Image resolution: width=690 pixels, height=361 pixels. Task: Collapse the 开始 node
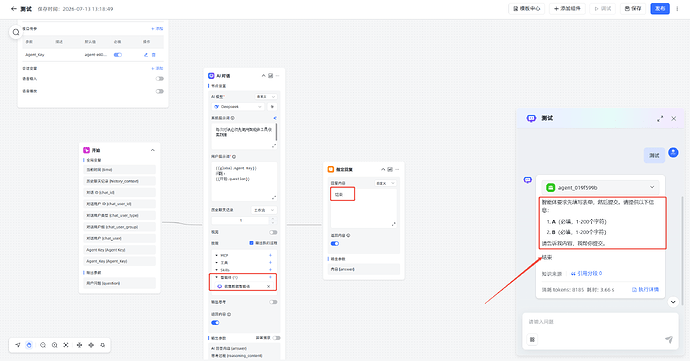(x=153, y=150)
